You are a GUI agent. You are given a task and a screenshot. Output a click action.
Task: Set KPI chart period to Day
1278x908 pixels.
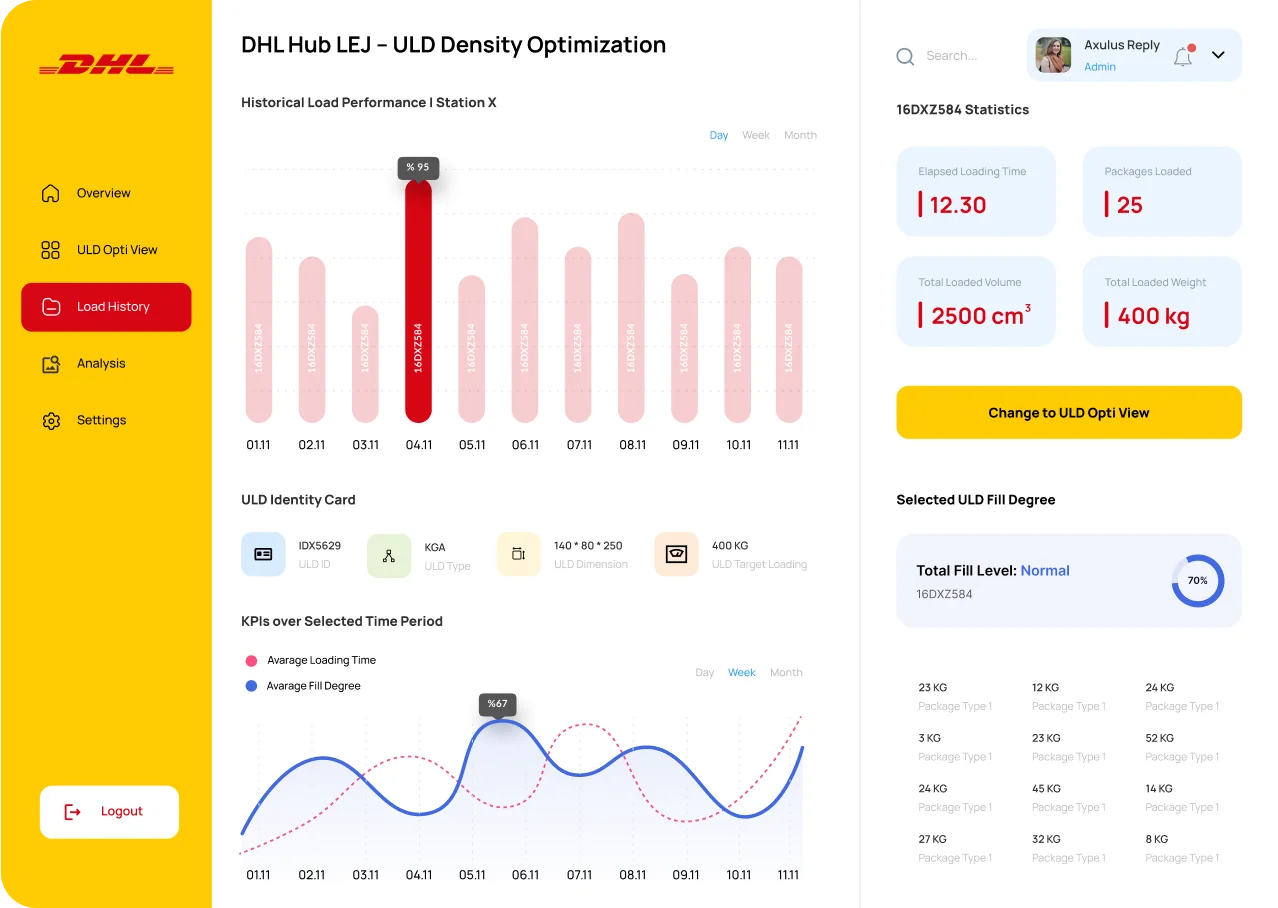tap(704, 673)
